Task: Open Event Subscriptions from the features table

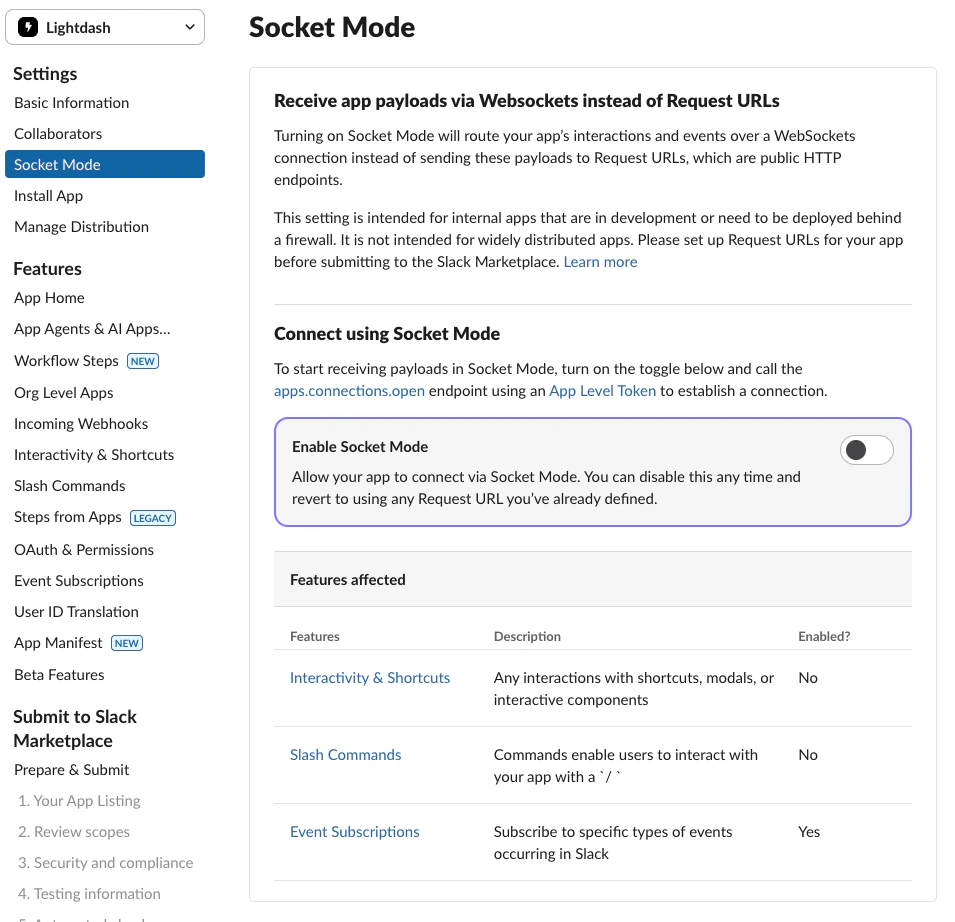Action: coord(354,831)
